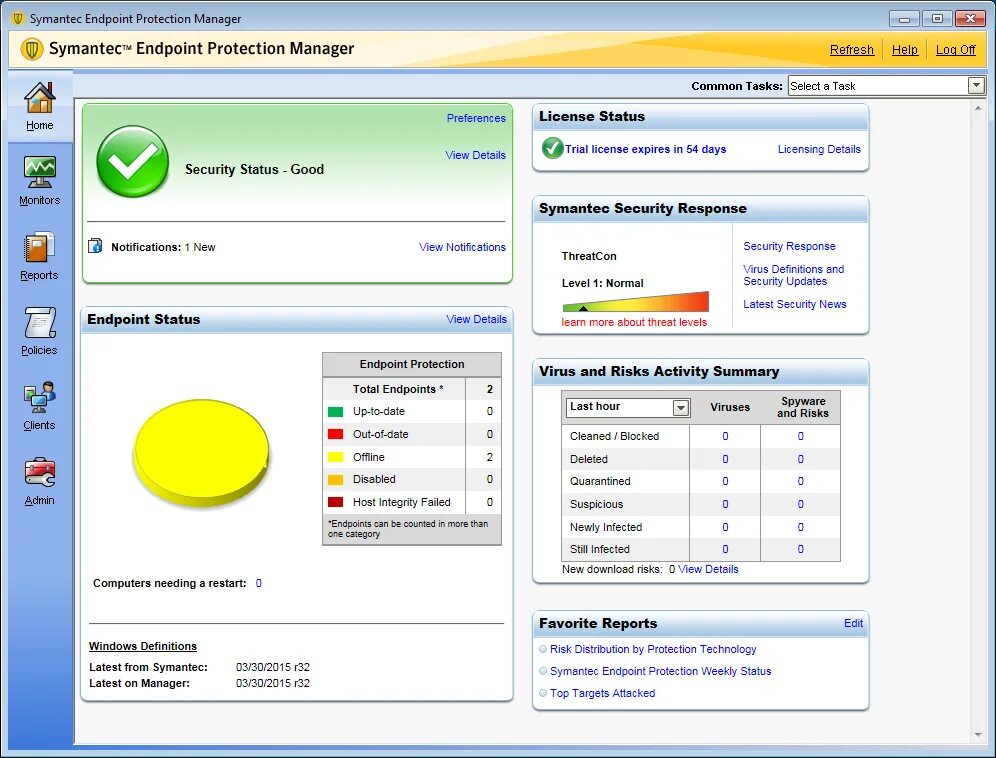This screenshot has height=758, width=996.
Task: Click the License Status green check icon
Action: pos(552,148)
